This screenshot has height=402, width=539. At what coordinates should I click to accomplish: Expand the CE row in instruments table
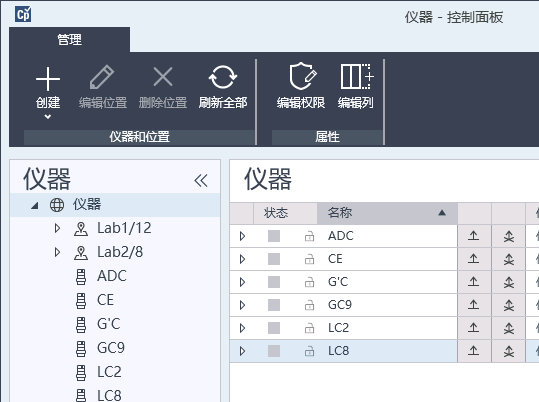click(x=242, y=259)
